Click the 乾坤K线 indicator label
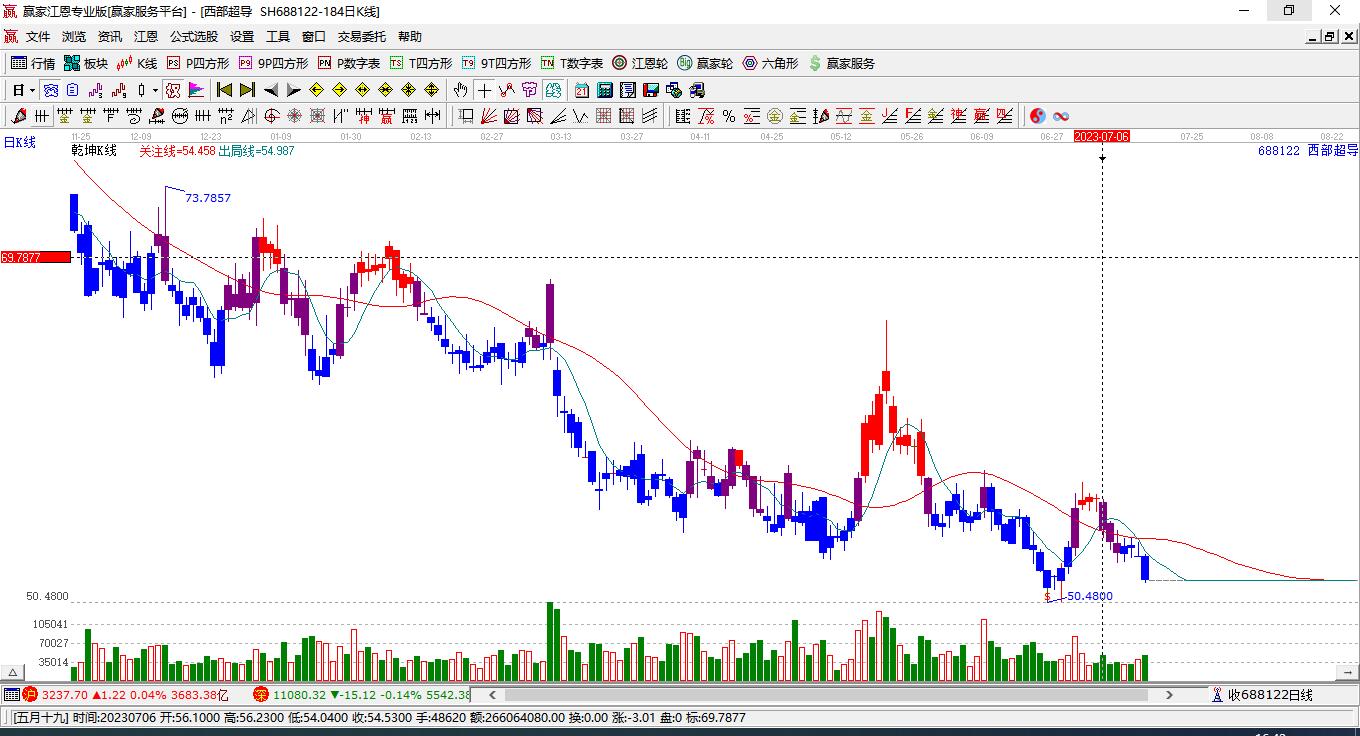 click(x=94, y=151)
